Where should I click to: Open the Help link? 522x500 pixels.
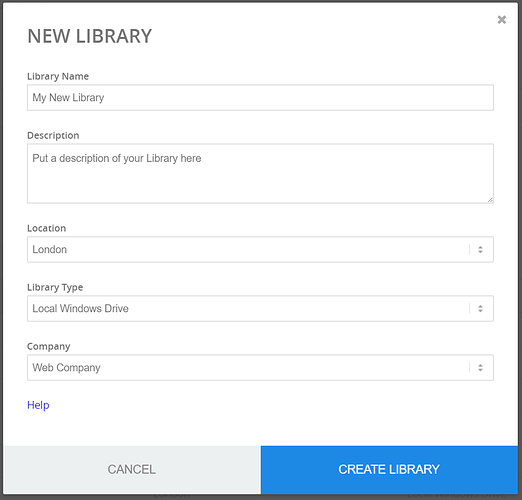(x=38, y=405)
